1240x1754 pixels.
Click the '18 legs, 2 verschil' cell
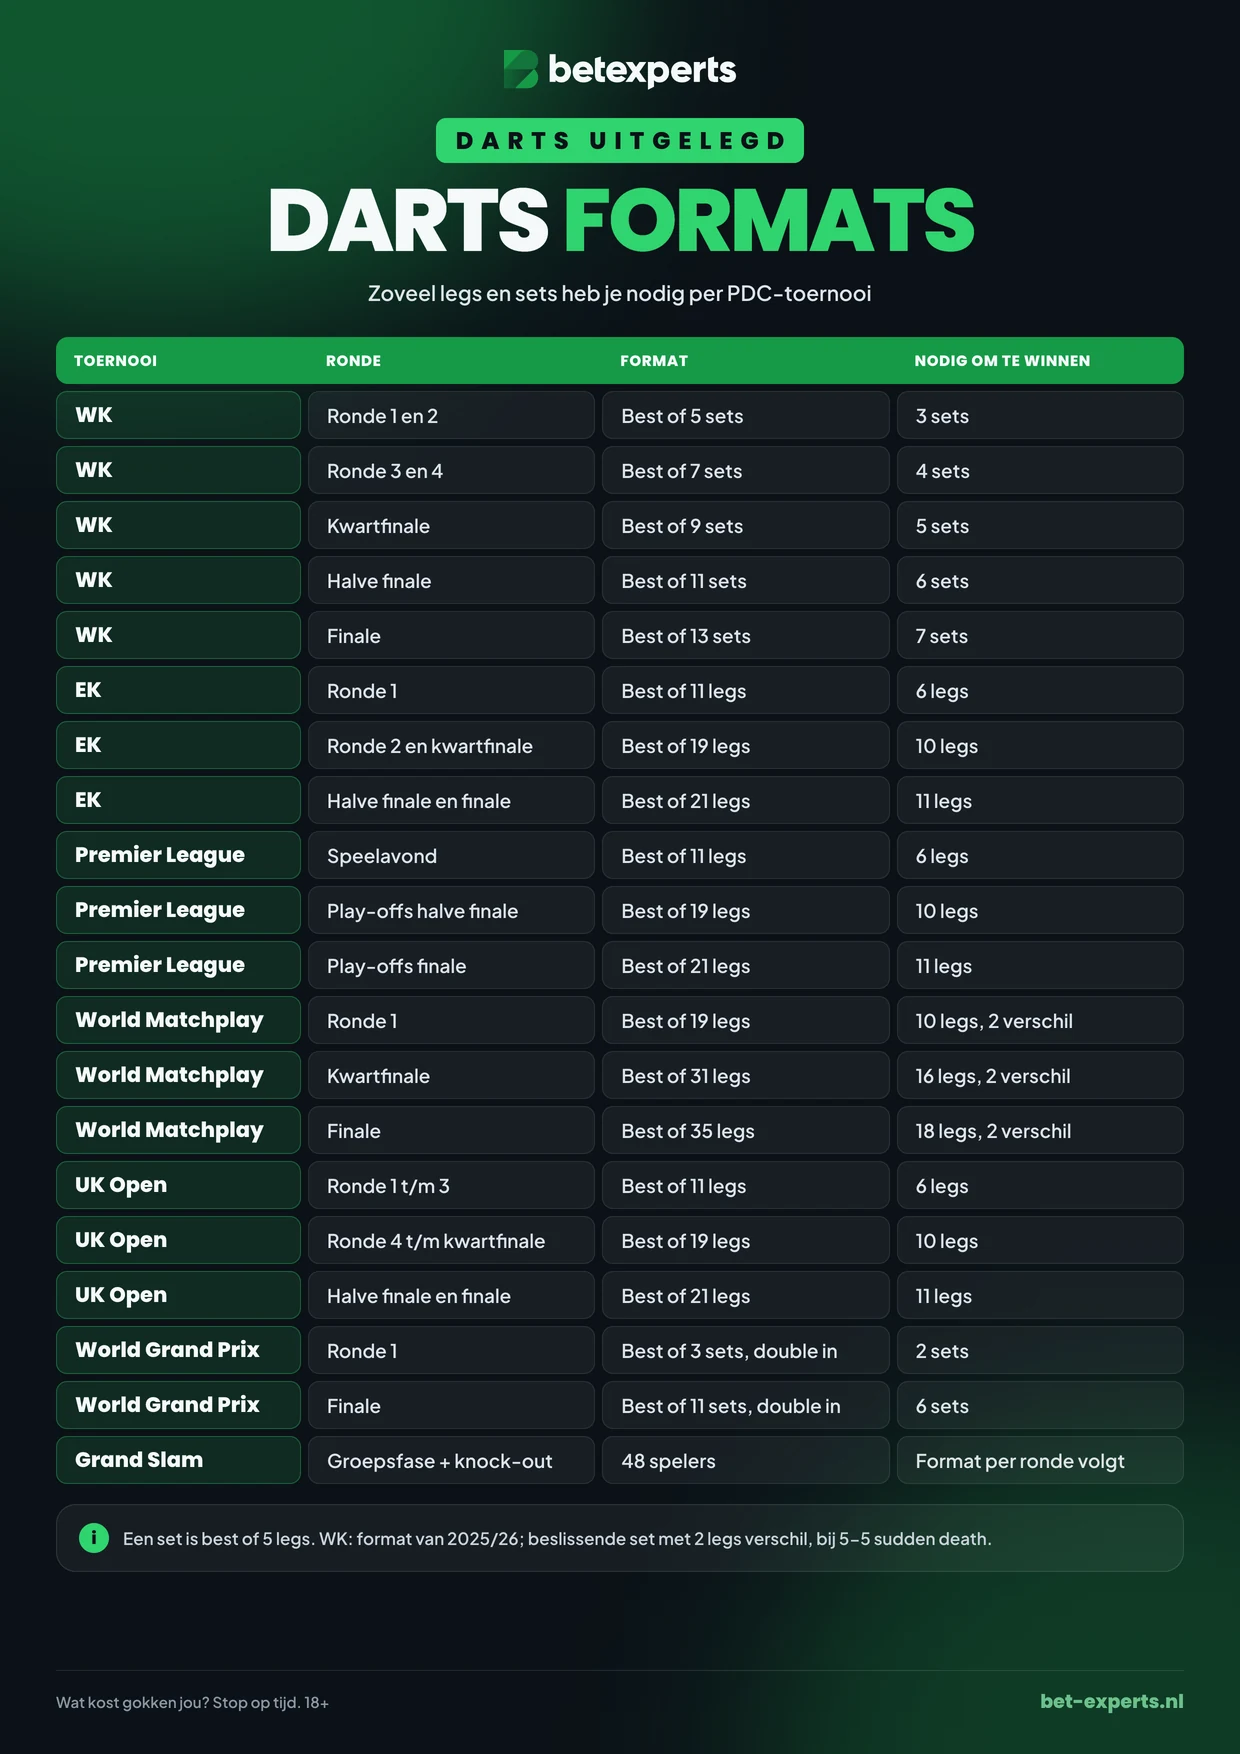[x=1040, y=1130]
